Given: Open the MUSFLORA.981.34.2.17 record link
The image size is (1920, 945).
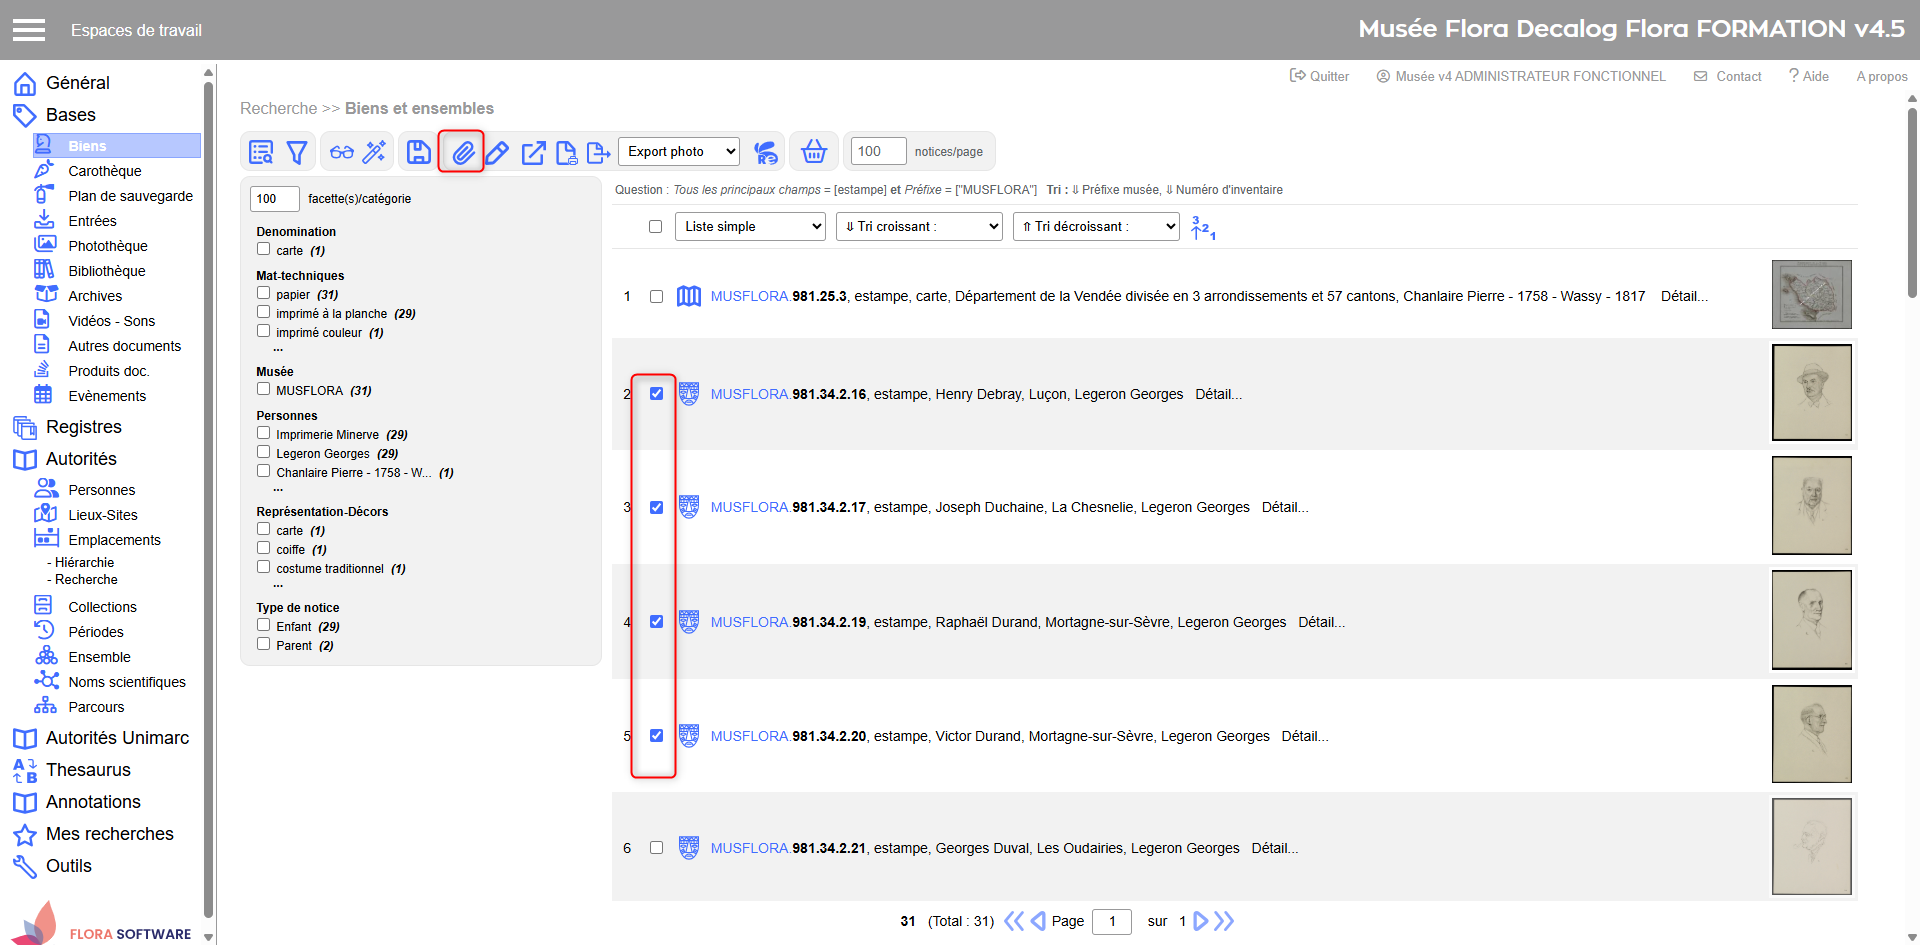Looking at the screenshot, I should click(x=788, y=507).
